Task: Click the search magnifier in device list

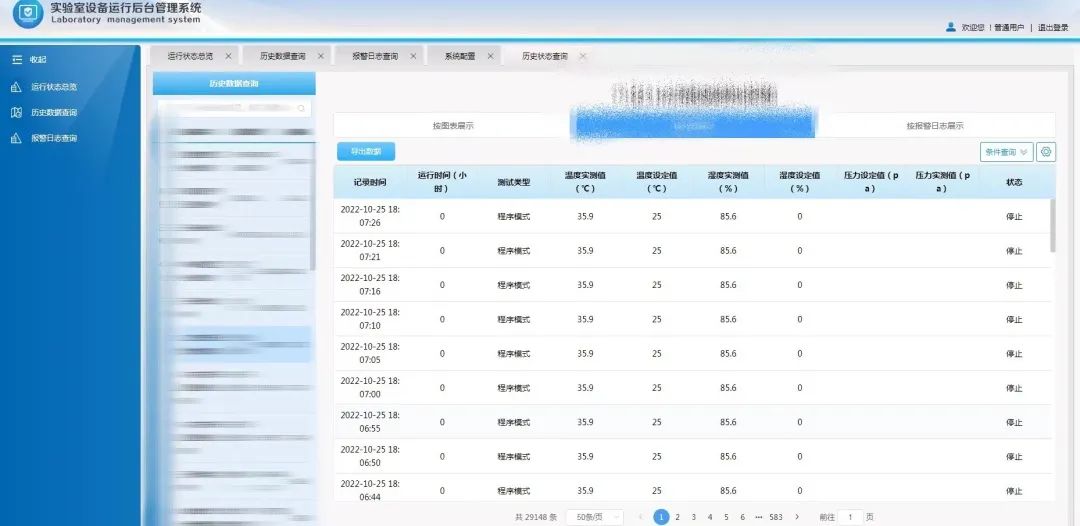Action: tap(301, 108)
